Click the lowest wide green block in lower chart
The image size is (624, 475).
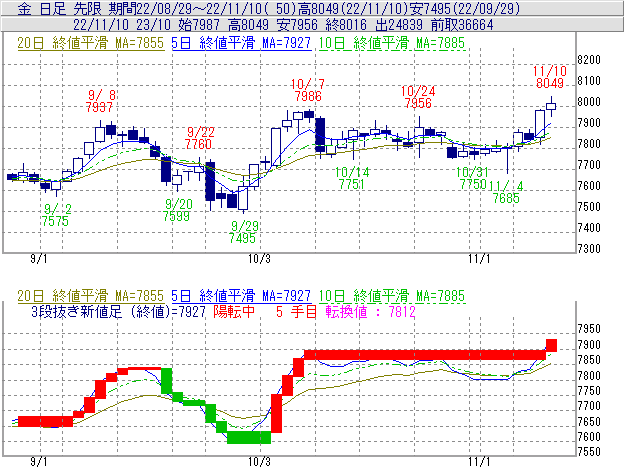click(x=249, y=438)
